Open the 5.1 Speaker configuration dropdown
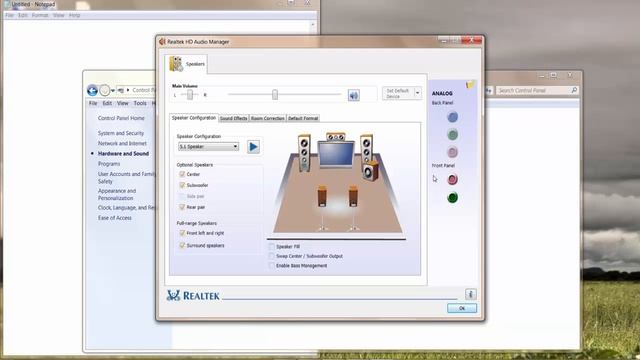Screen dimensions: 640x360 coord(209,147)
